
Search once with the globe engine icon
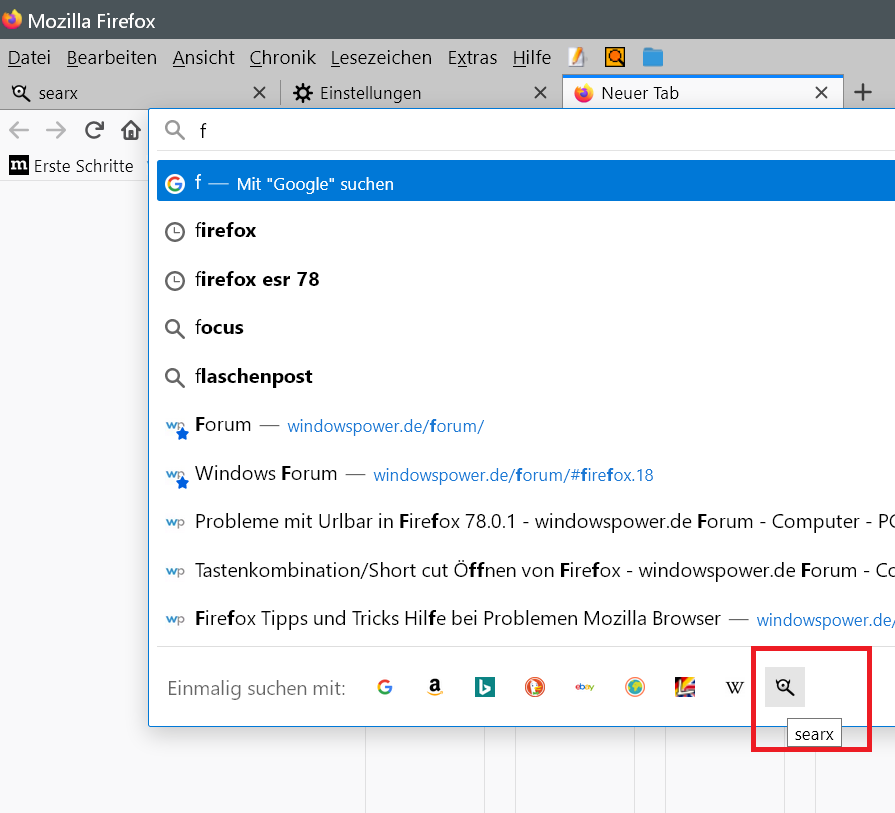click(x=635, y=687)
